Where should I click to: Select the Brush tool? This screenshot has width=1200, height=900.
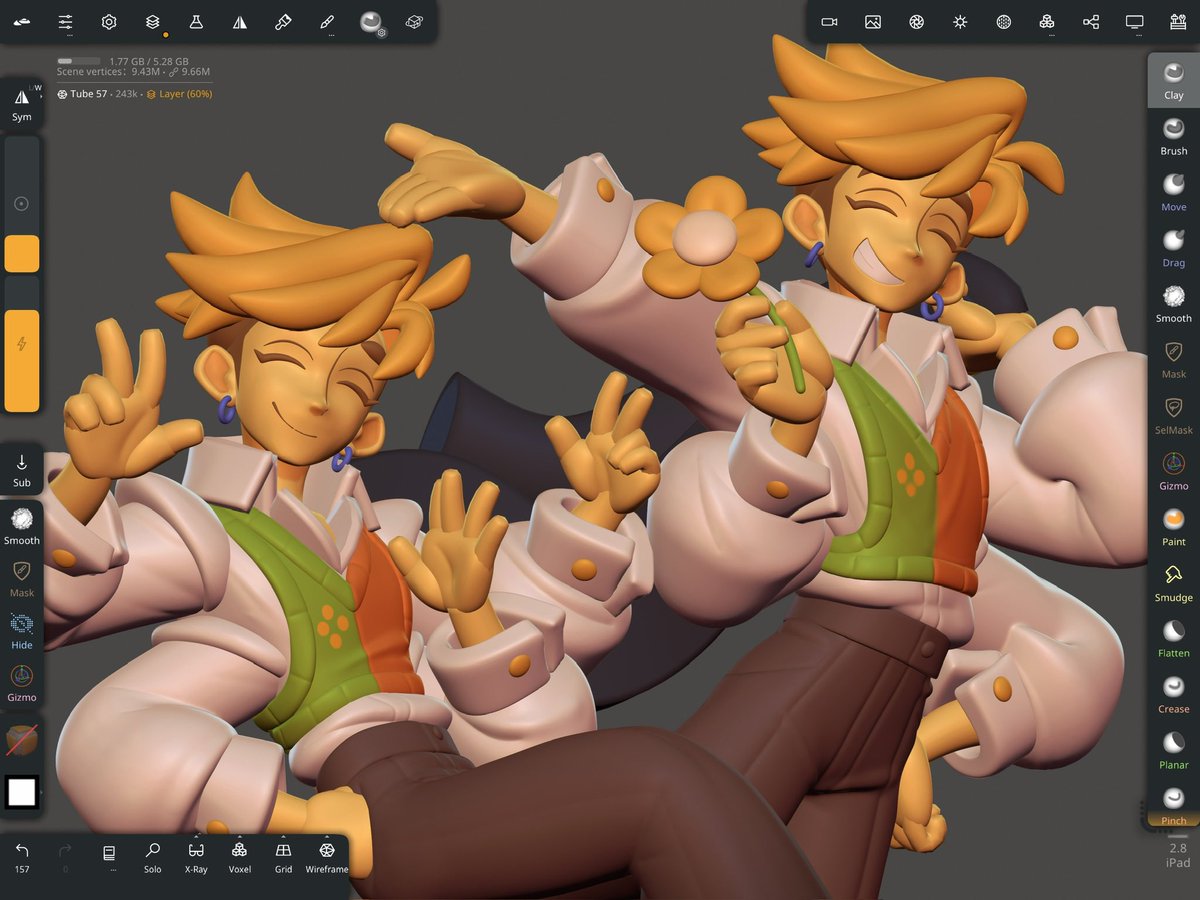click(x=1173, y=136)
